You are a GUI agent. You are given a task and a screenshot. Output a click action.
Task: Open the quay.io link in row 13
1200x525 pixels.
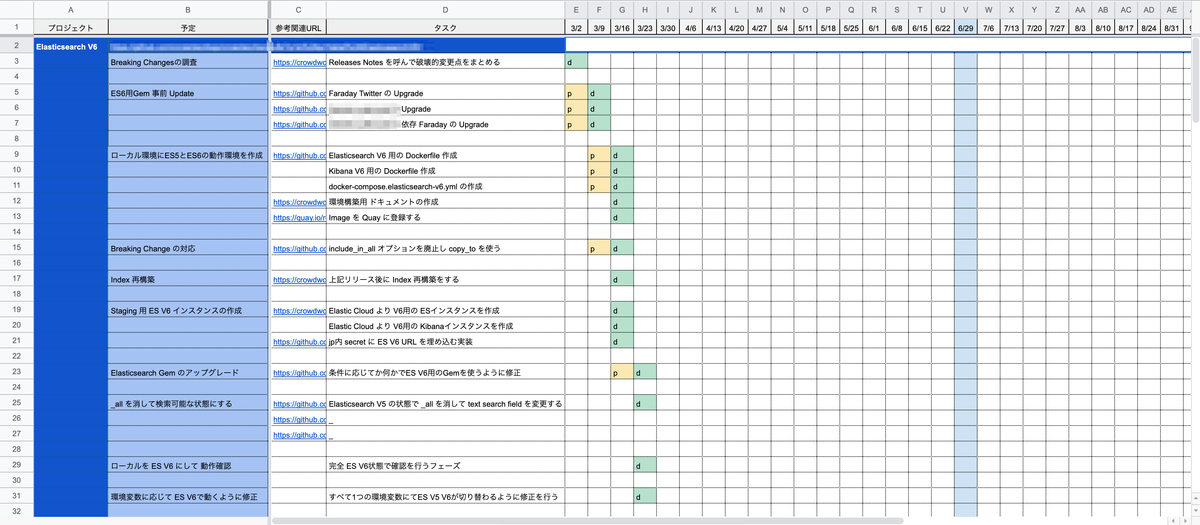point(299,217)
